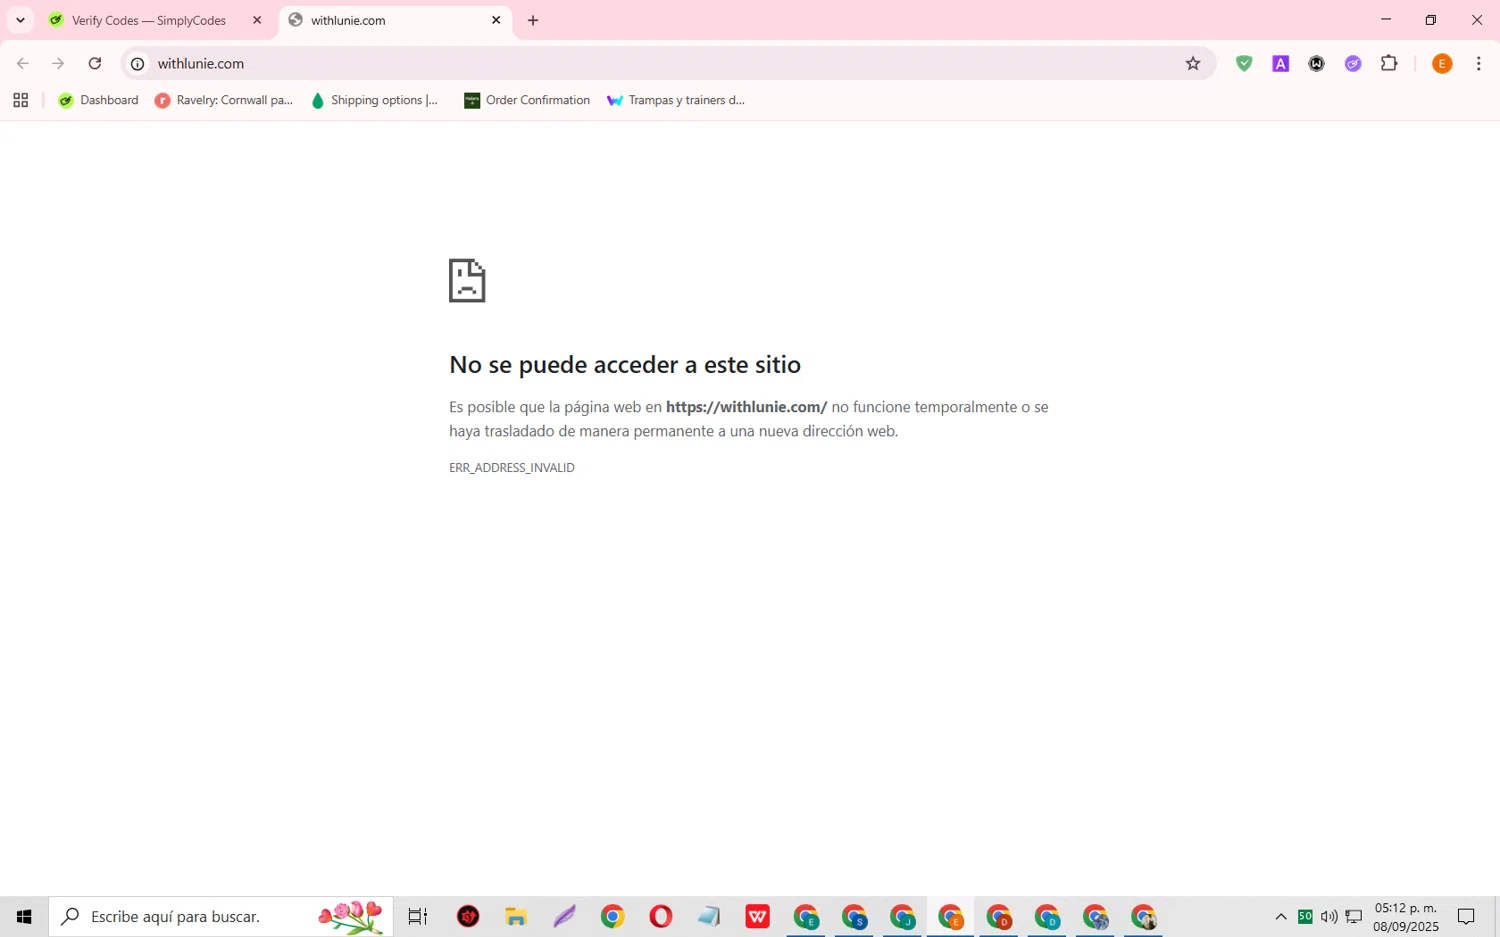1500x937 pixels.
Task: Open WPS Office from the taskbar
Action: pyautogui.click(x=758, y=916)
